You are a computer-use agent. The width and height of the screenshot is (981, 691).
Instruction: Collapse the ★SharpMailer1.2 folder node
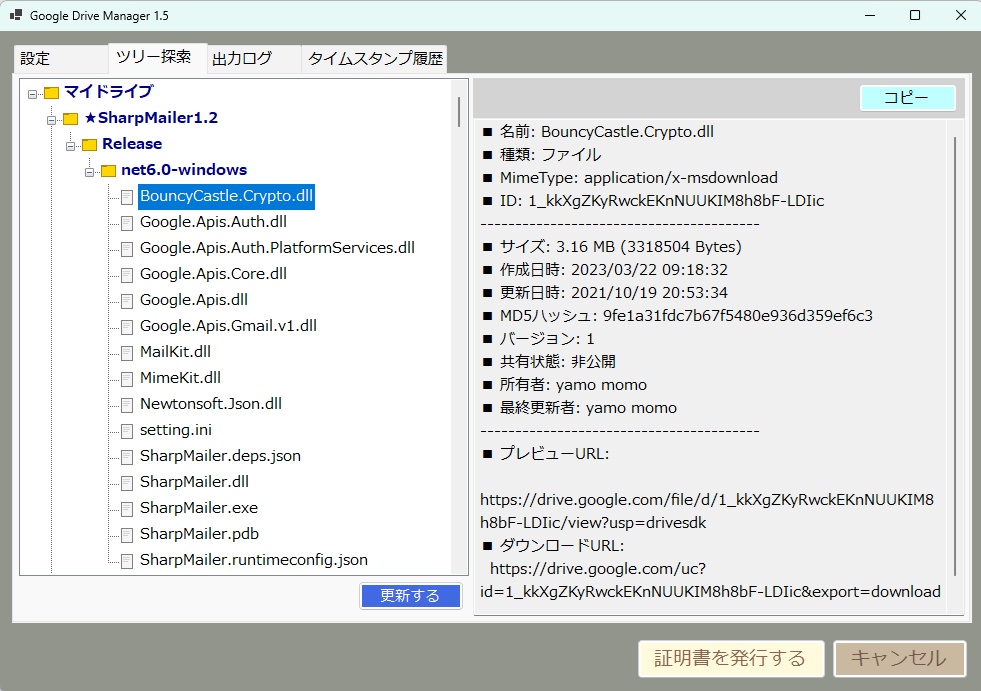tap(52, 120)
